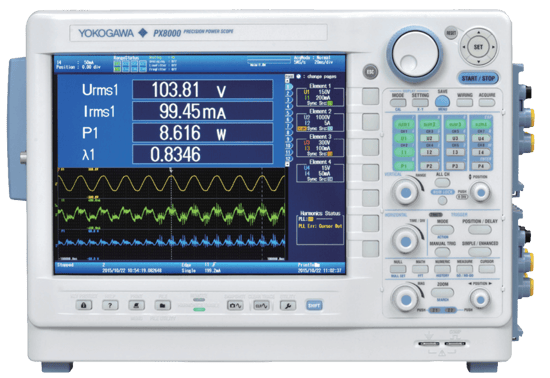
Task: Take a snapshot with the camera-wave key
Action: tap(235, 306)
